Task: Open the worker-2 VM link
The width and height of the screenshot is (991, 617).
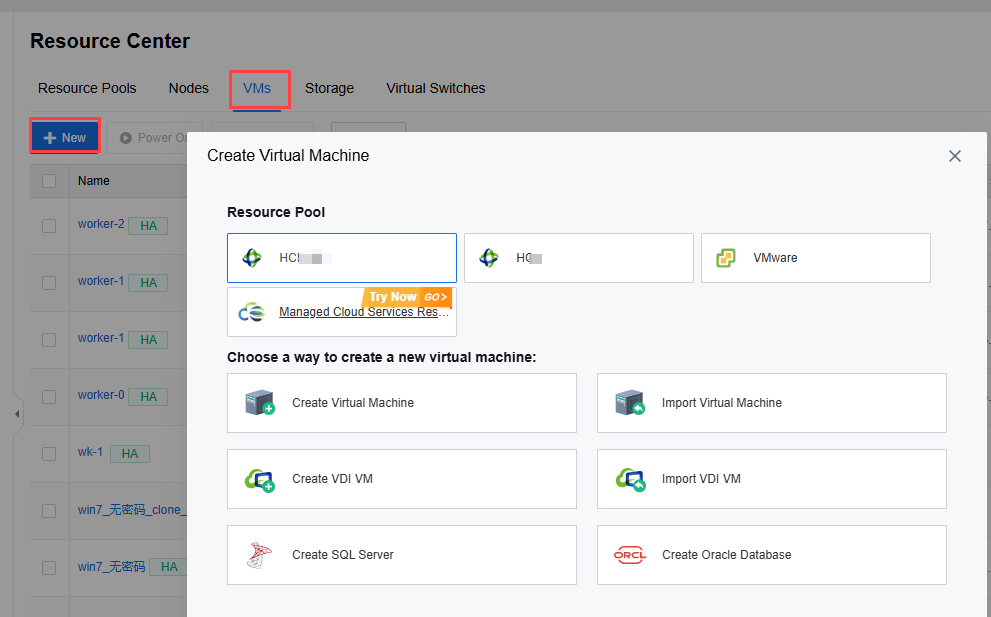Action: [x=101, y=224]
